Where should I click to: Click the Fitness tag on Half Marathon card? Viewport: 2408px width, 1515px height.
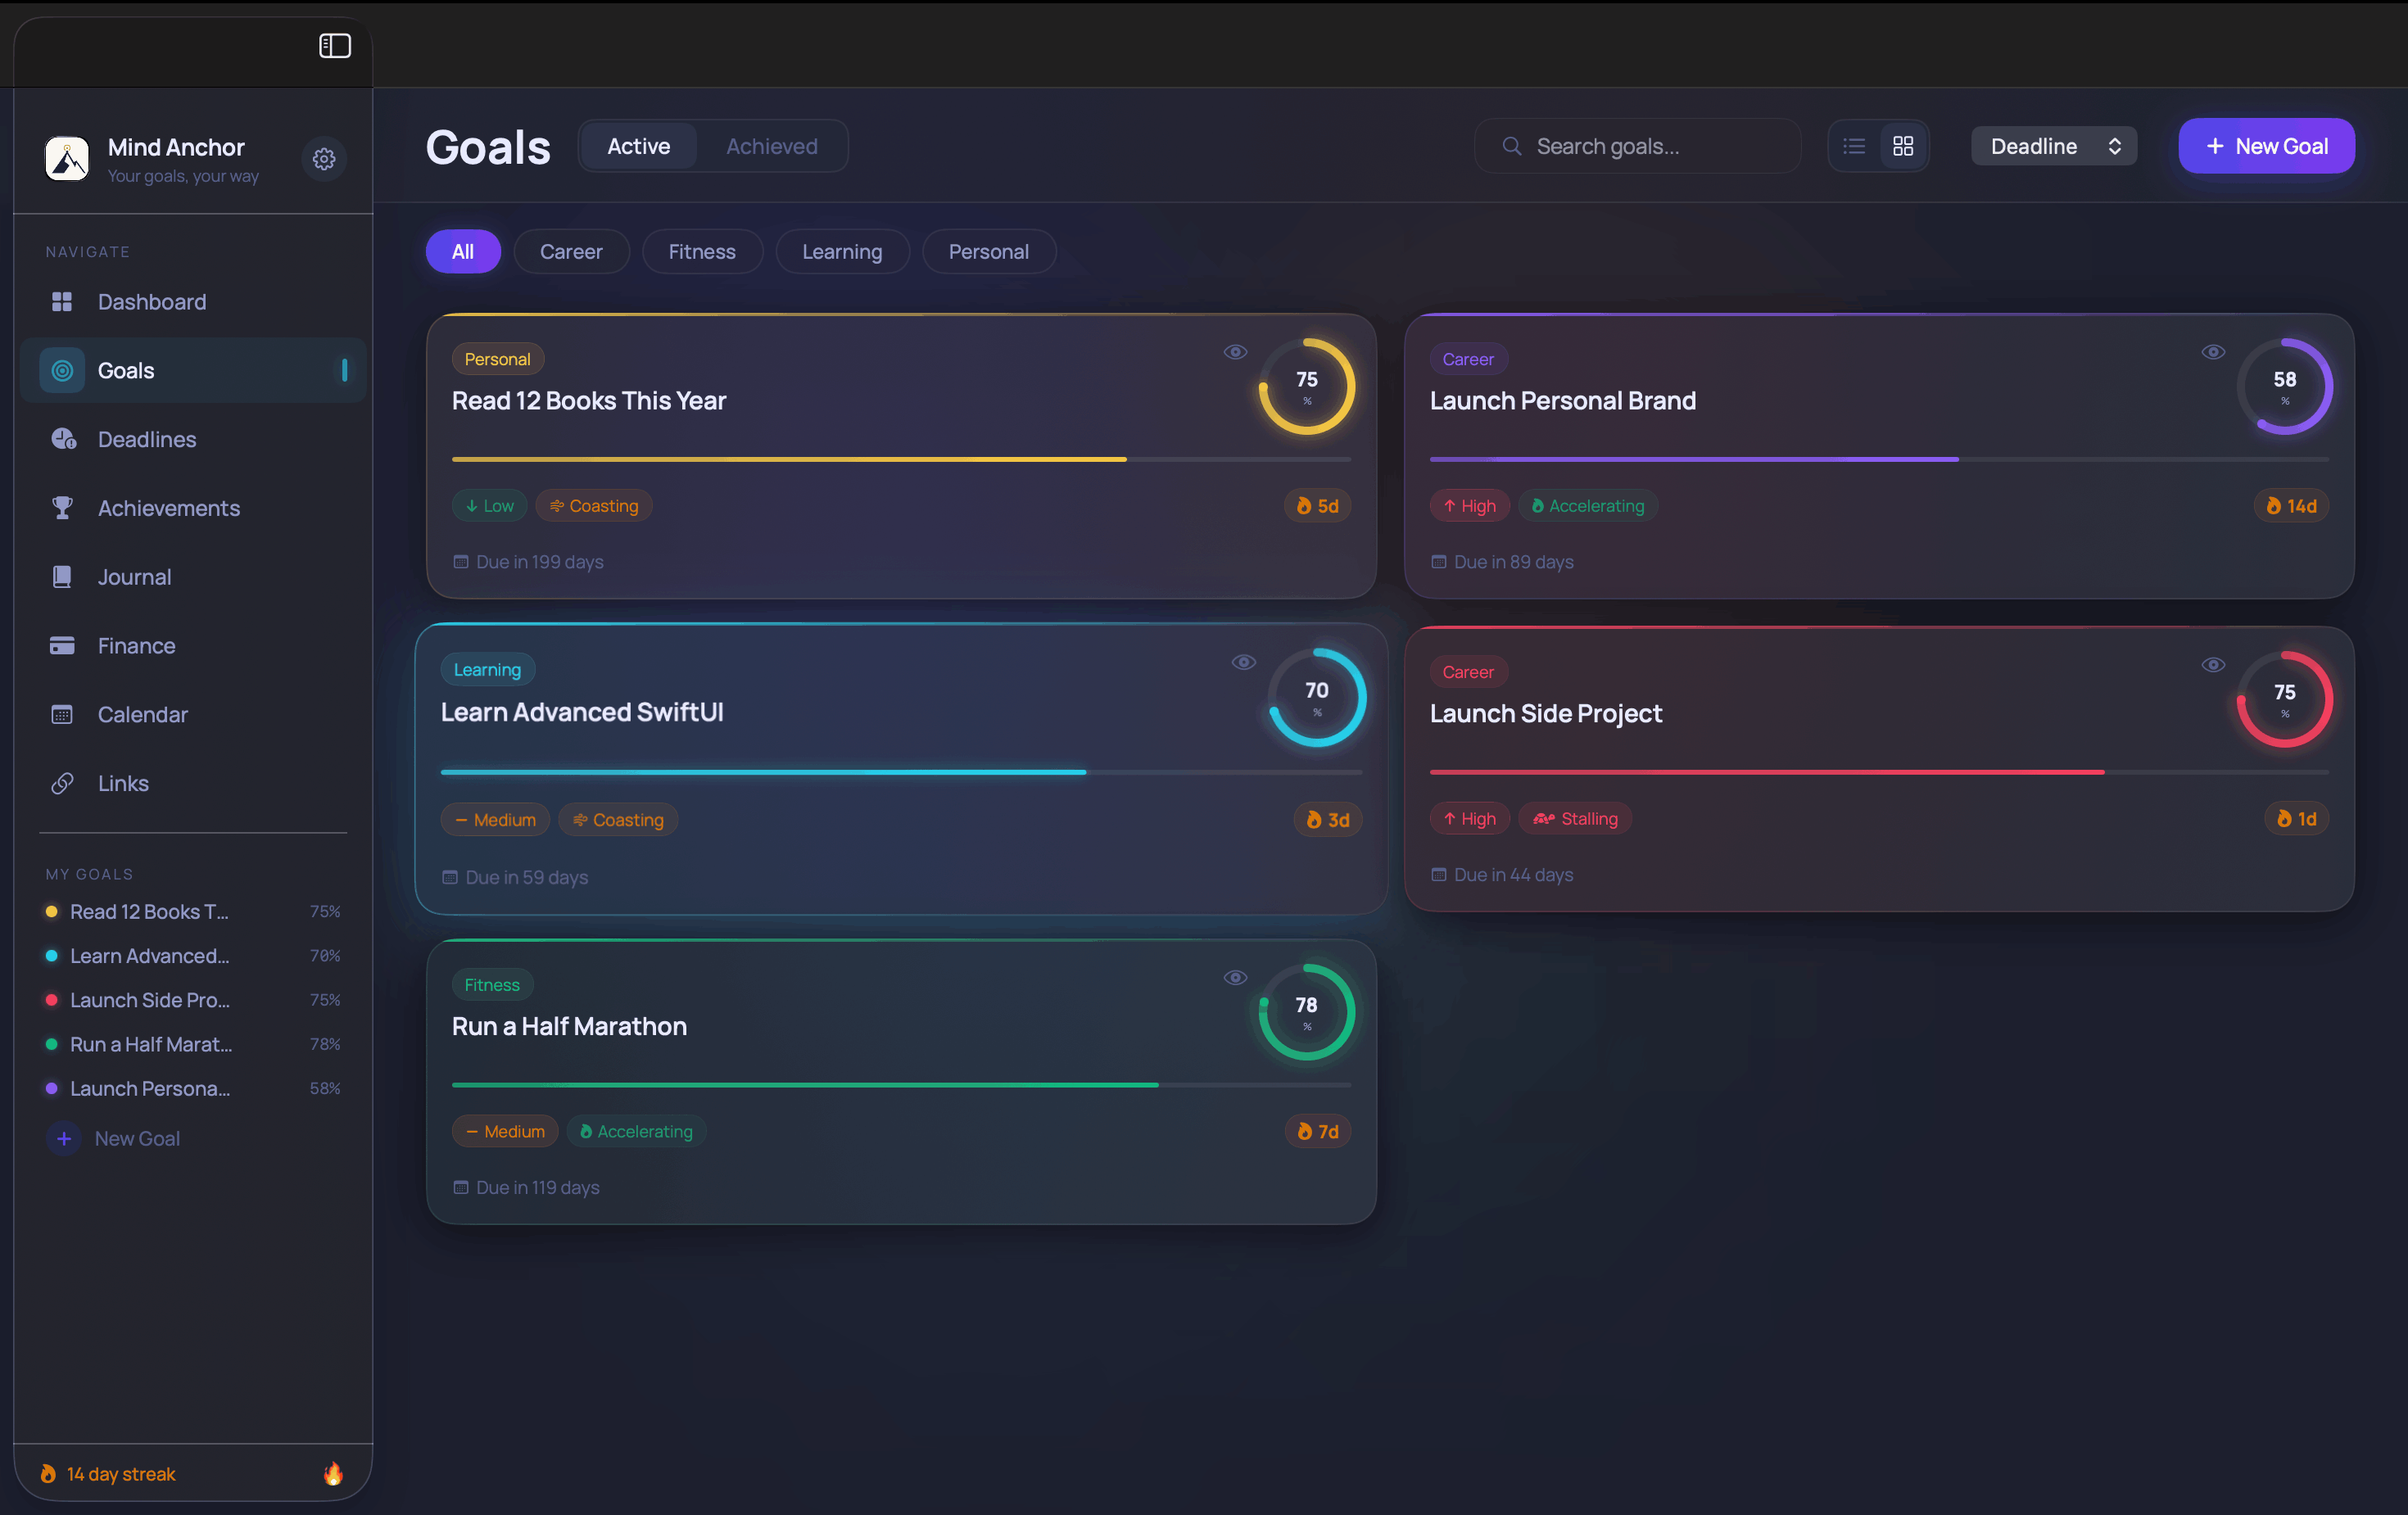pos(492,985)
